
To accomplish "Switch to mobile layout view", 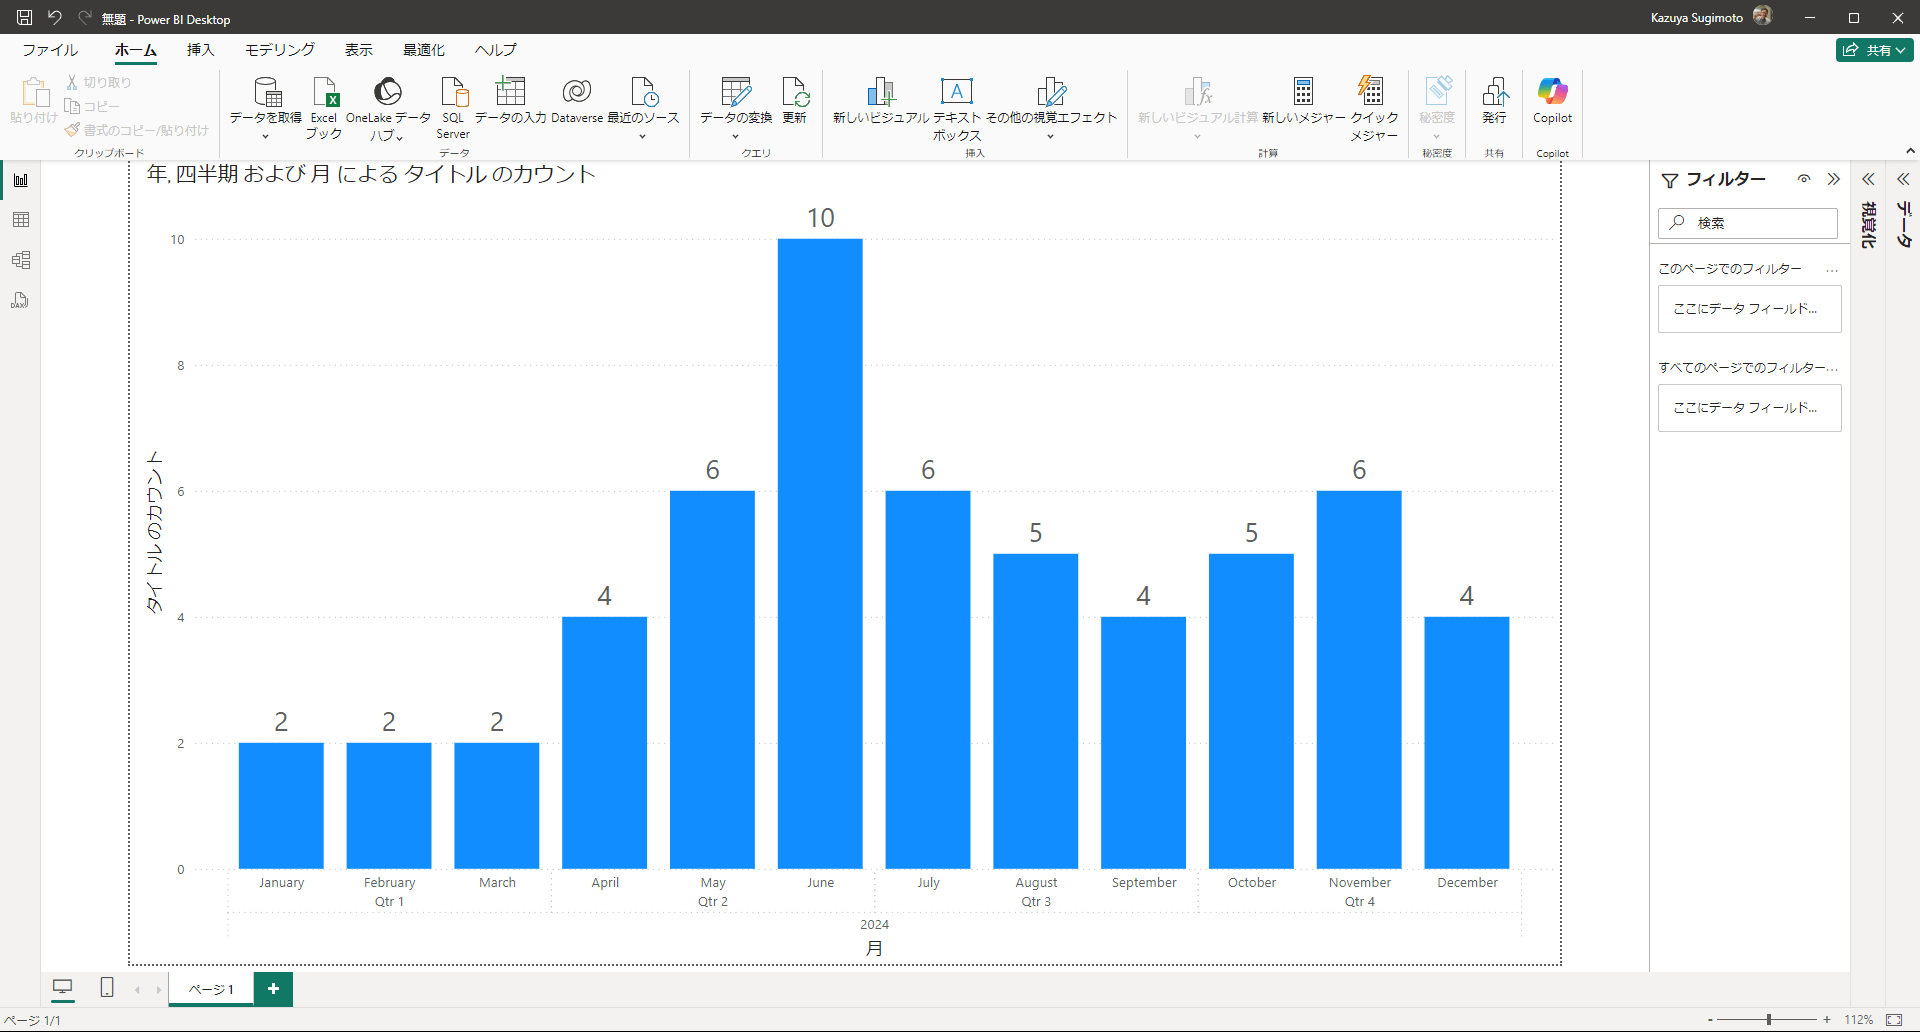I will (107, 988).
